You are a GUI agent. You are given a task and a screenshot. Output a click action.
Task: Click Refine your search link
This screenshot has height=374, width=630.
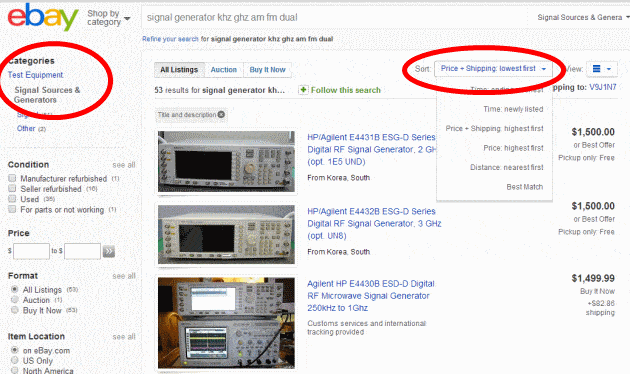(170, 39)
